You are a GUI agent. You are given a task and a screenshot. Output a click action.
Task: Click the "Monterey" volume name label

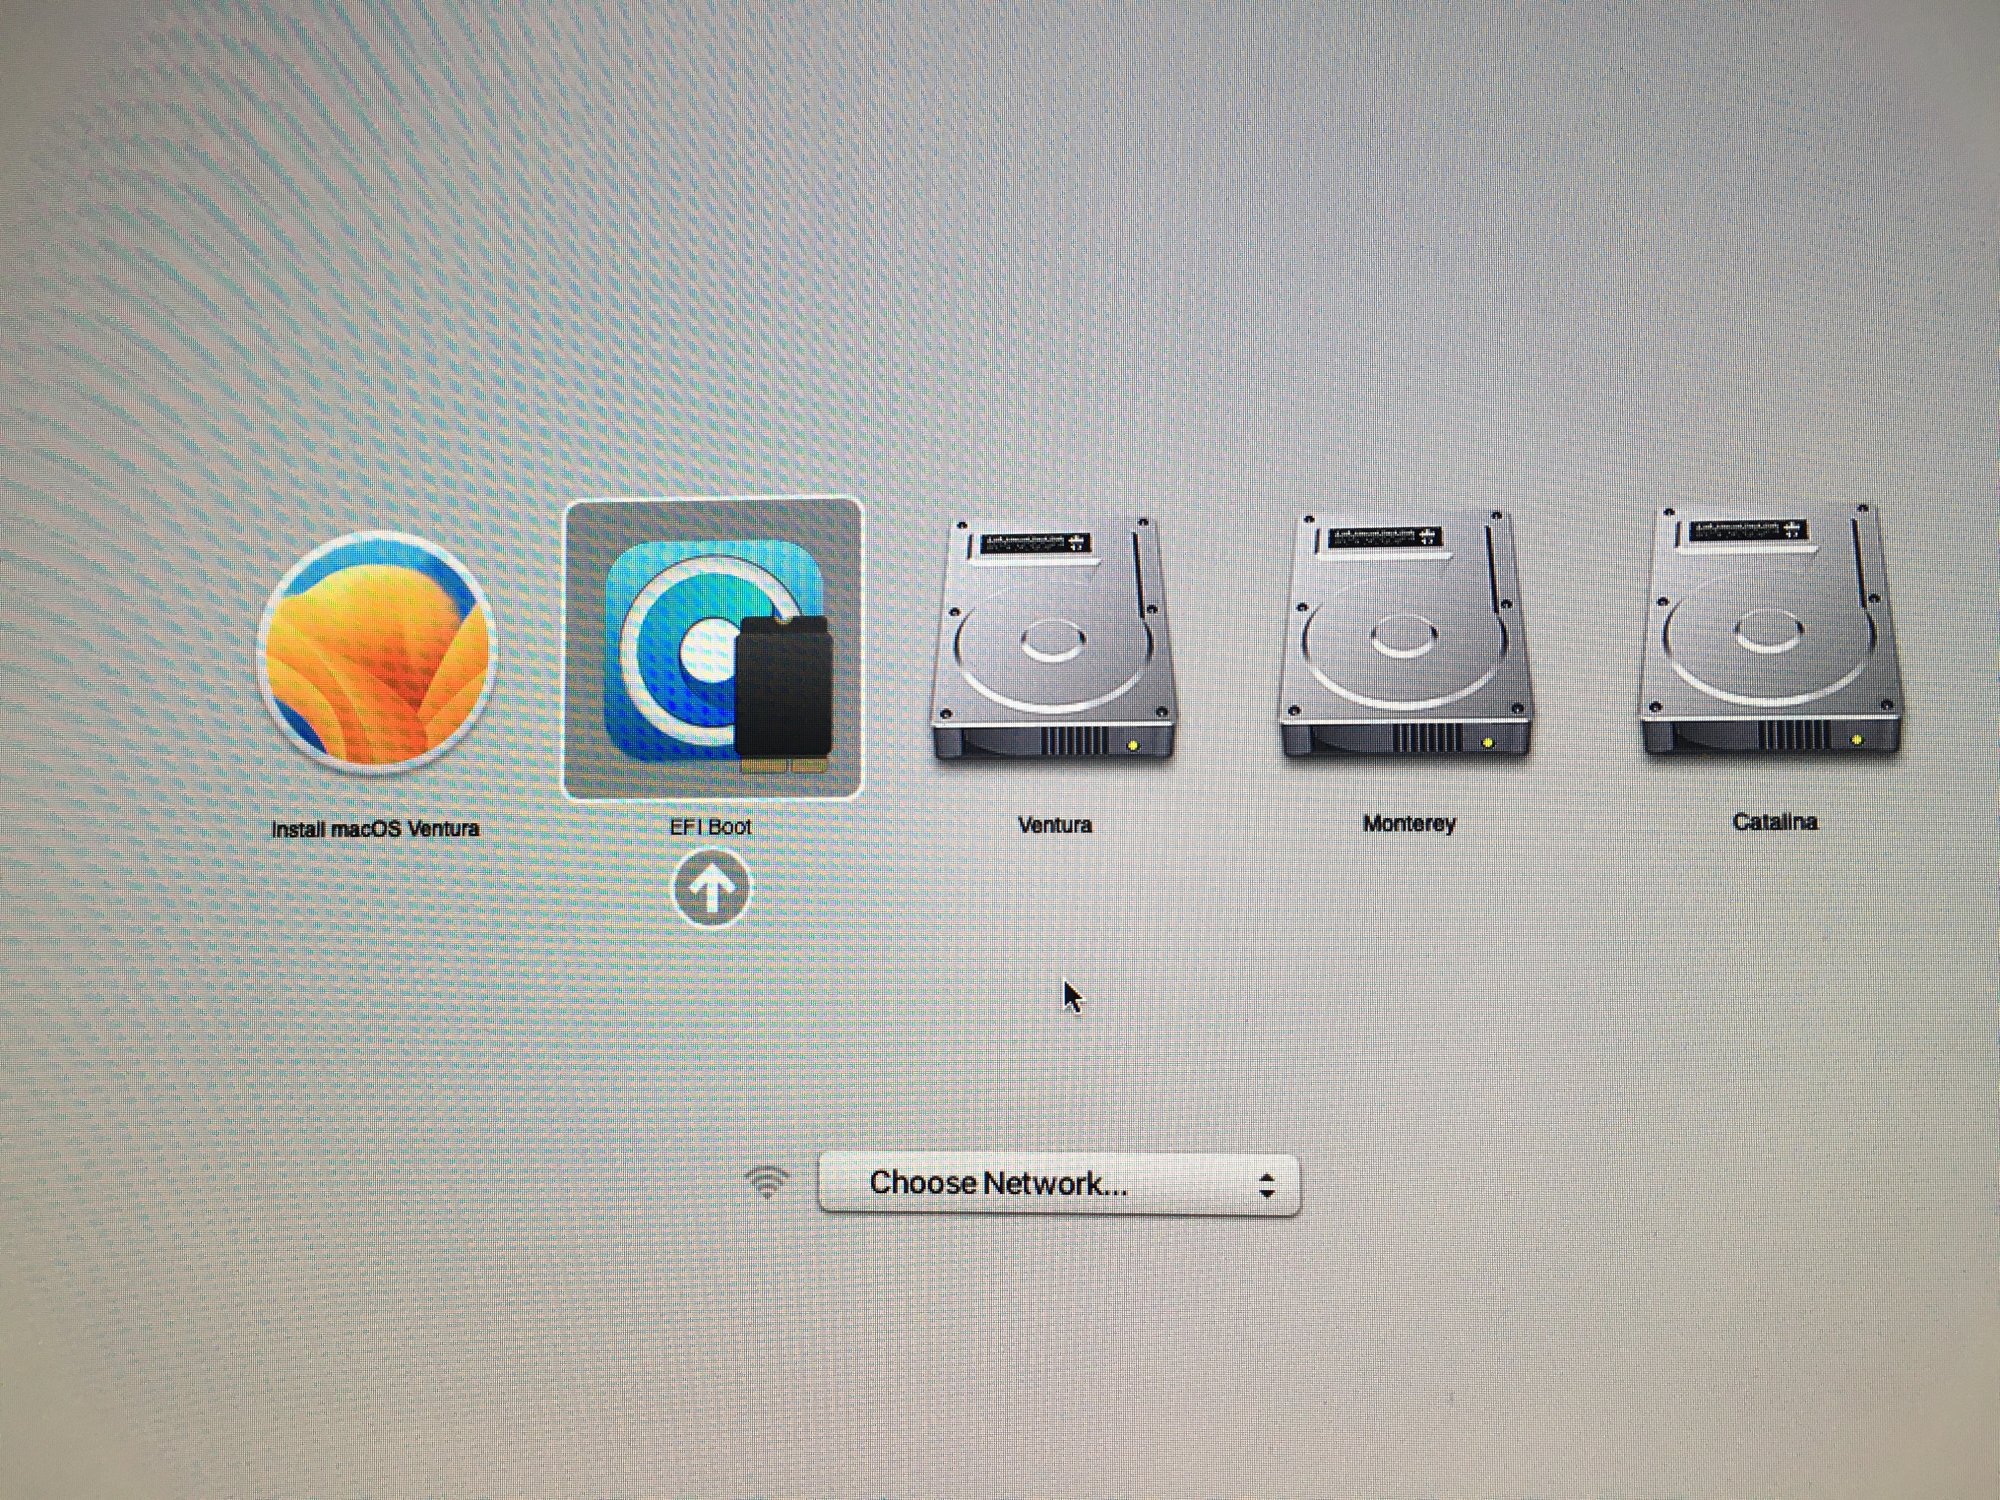(x=1408, y=823)
